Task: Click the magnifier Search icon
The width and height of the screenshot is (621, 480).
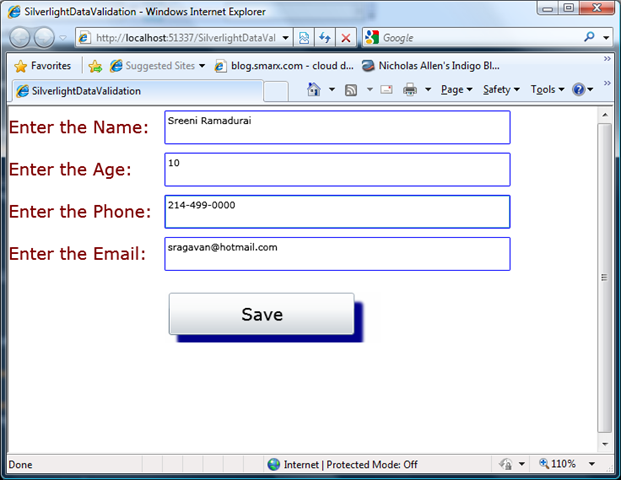Action: (x=589, y=37)
